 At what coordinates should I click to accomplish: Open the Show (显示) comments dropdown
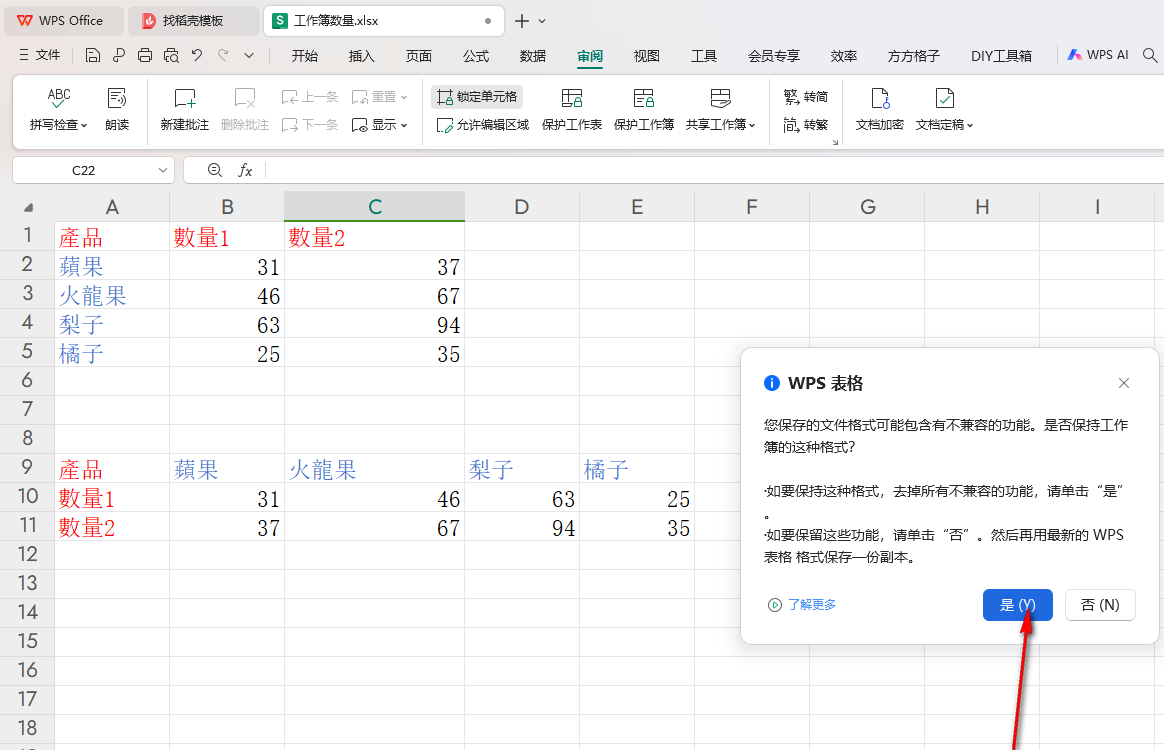point(379,125)
